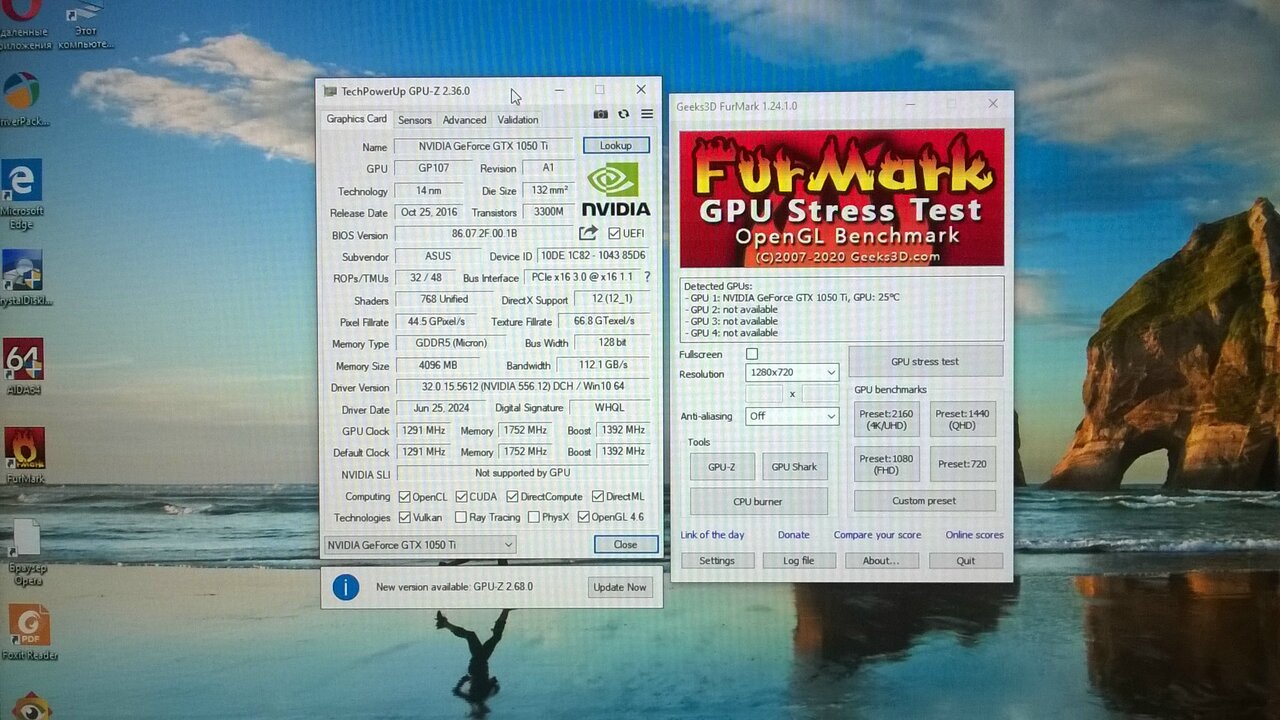Screen dimensions: 1280x720
Task: Click the BIOS share/export icon
Action: 588,233
